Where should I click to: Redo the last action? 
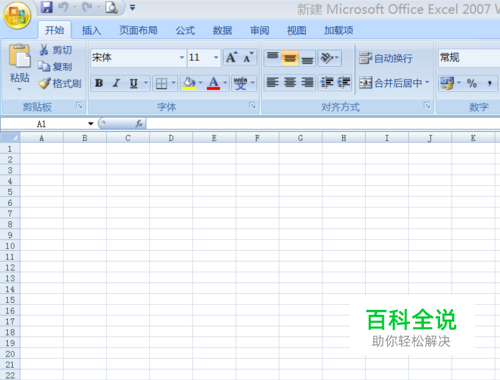(87, 7)
